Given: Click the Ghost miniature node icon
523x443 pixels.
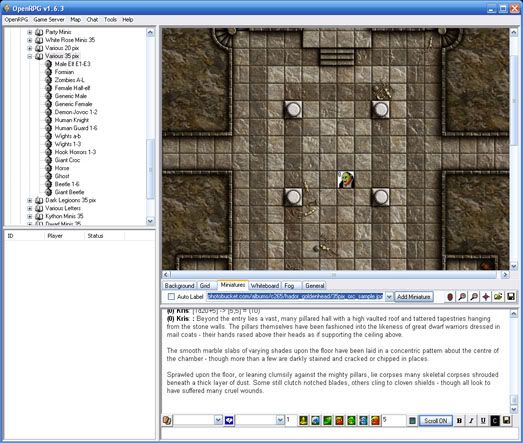Looking at the screenshot, I should (x=48, y=176).
